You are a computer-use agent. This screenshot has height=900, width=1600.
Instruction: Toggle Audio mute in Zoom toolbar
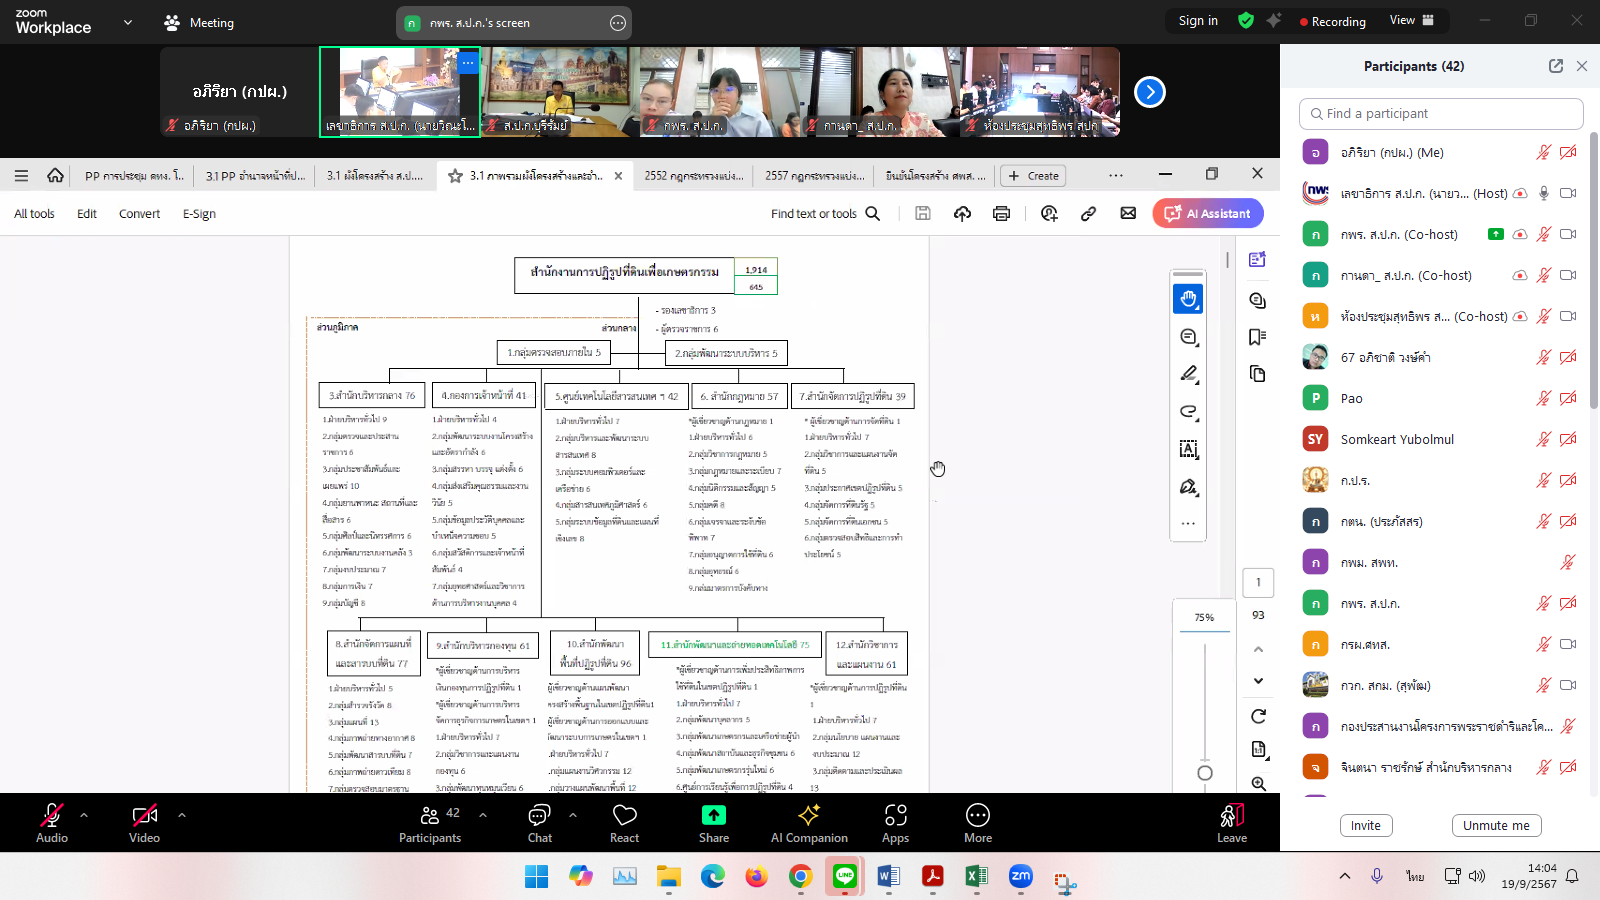(52, 823)
